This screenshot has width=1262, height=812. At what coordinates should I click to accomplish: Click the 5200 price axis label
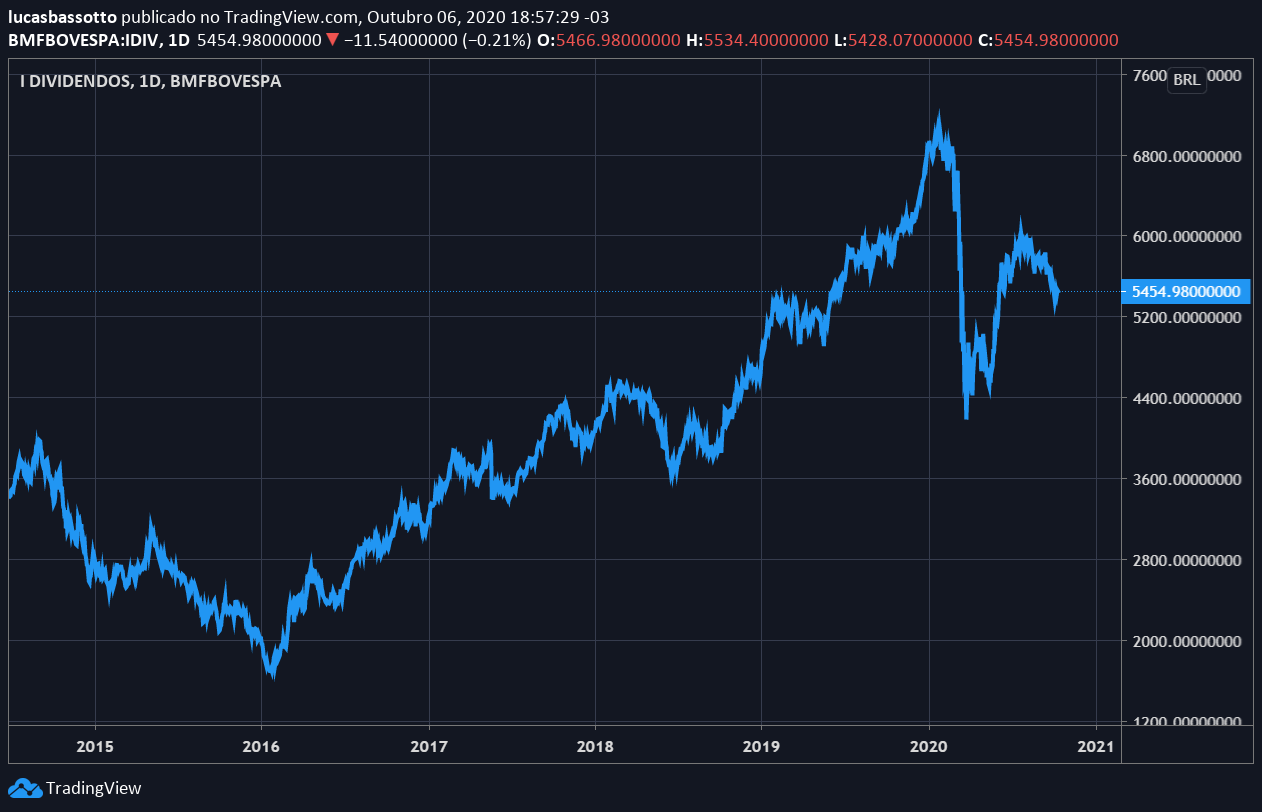1187,317
